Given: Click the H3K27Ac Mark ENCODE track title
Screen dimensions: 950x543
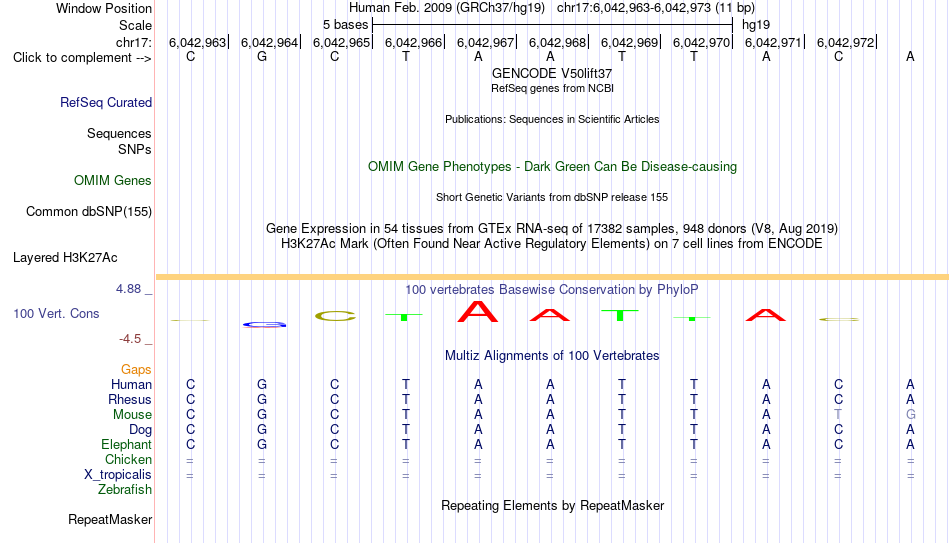Looking at the screenshot, I should (x=552, y=244).
